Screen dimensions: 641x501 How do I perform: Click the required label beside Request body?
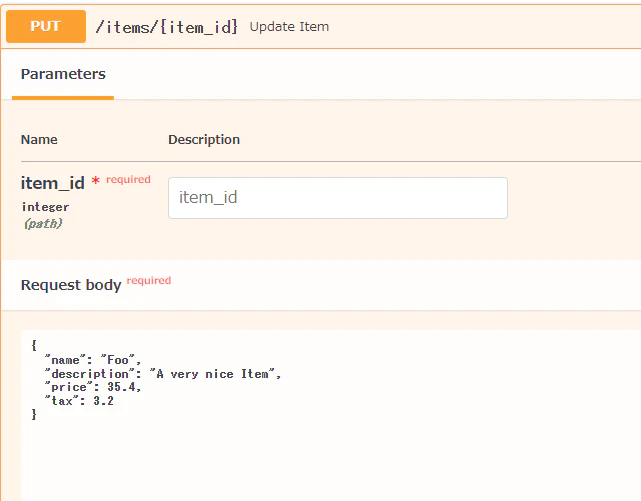pos(149,280)
